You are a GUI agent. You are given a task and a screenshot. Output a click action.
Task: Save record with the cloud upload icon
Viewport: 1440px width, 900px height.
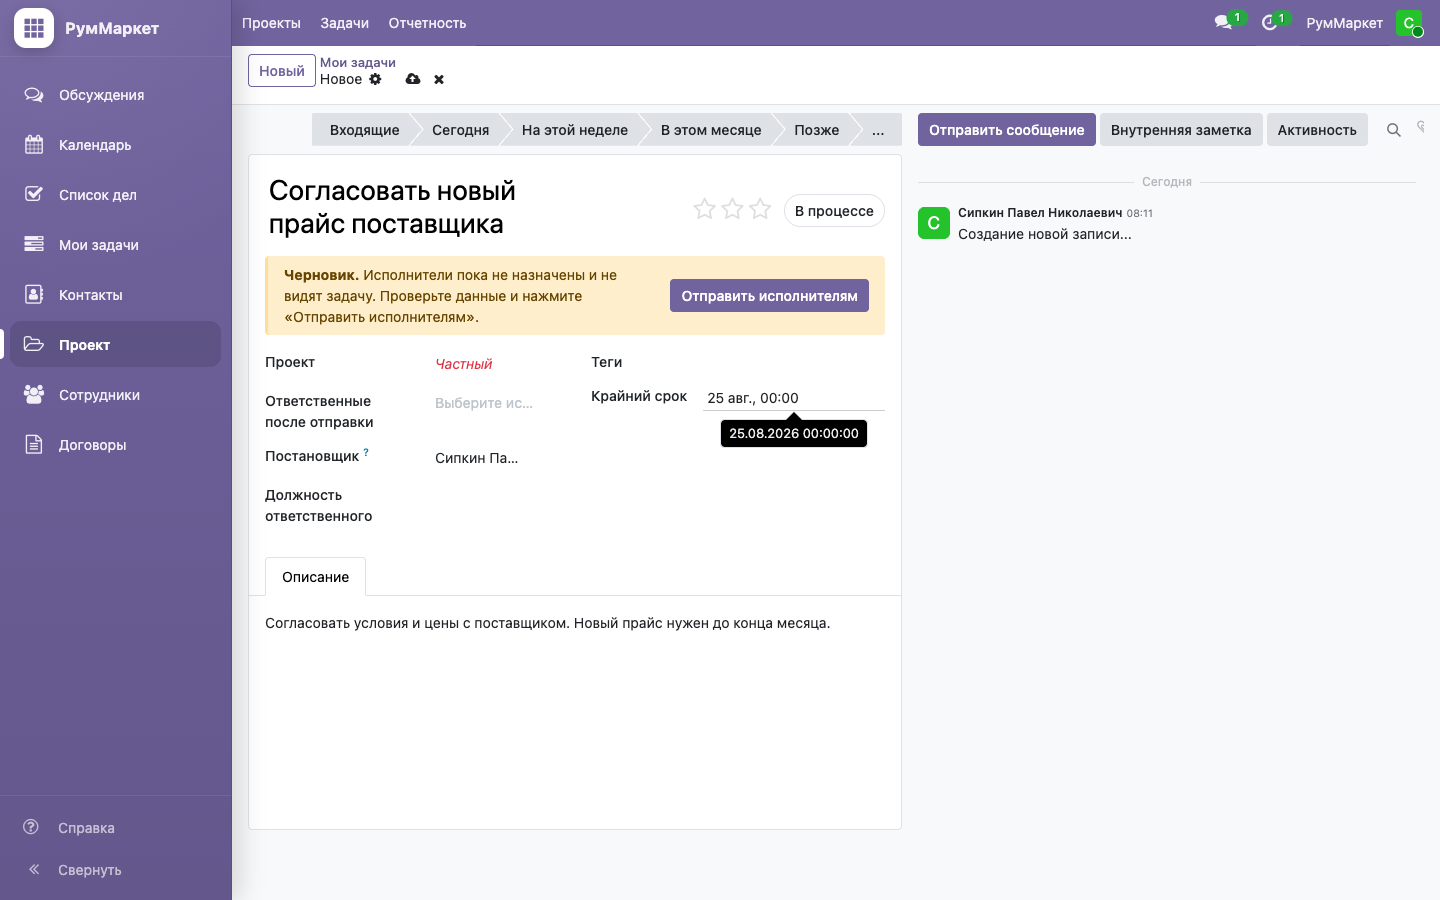click(413, 79)
